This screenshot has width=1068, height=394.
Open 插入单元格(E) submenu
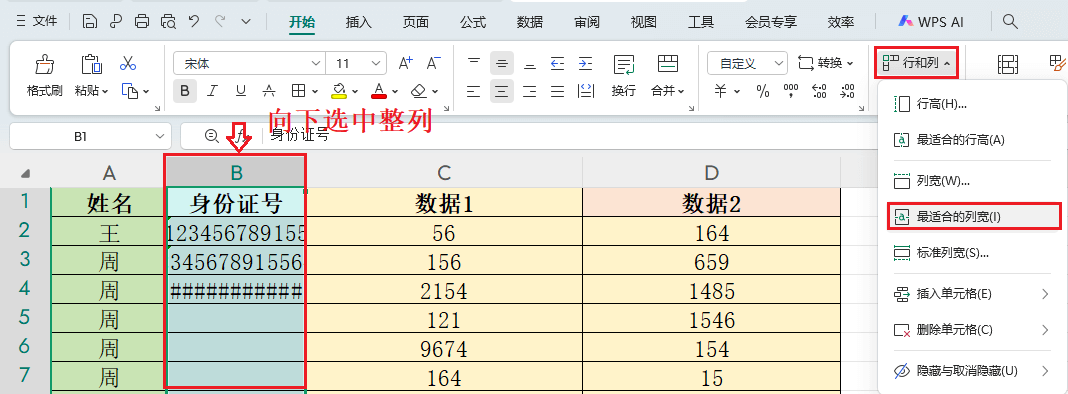(x=973, y=294)
